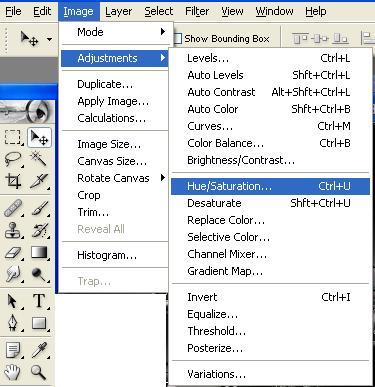Apply Auto Color adjustment
The height and width of the screenshot is (387, 375).
[x=270, y=109]
